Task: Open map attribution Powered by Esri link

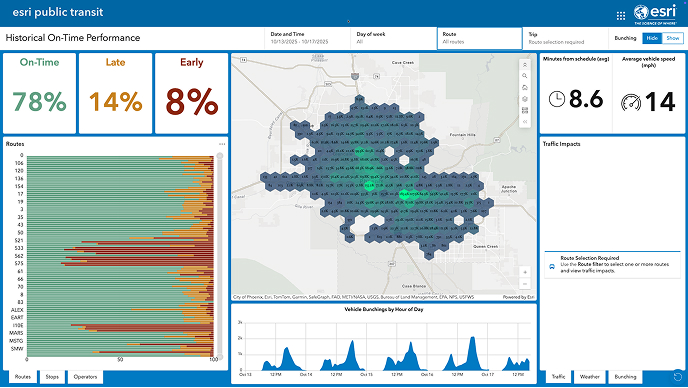Action: click(518, 297)
